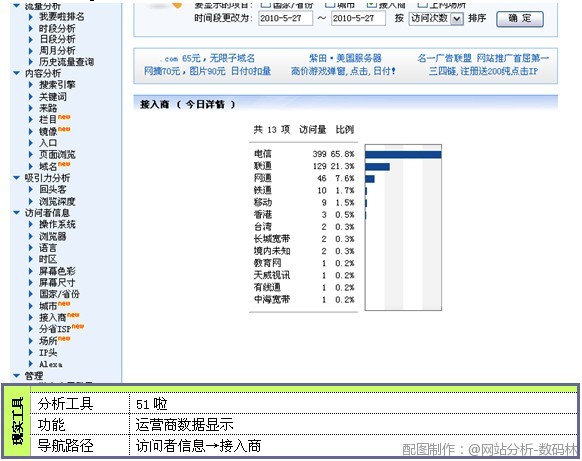
Task: Click the start date field 2010-5-27
Action: pos(285,18)
